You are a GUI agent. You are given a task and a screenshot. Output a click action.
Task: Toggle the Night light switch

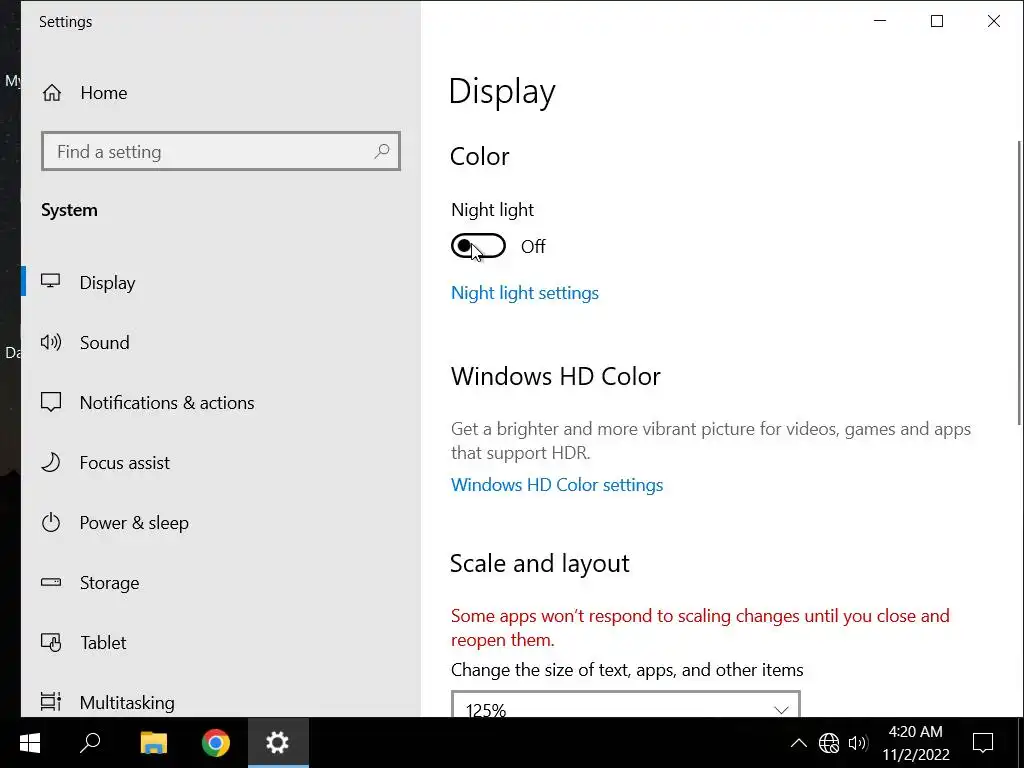478,246
